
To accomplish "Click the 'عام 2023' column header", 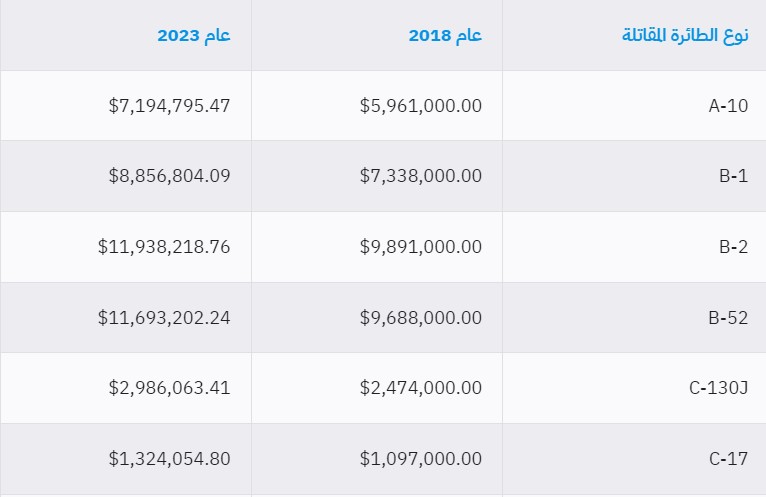I will pyautogui.click(x=194, y=35).
